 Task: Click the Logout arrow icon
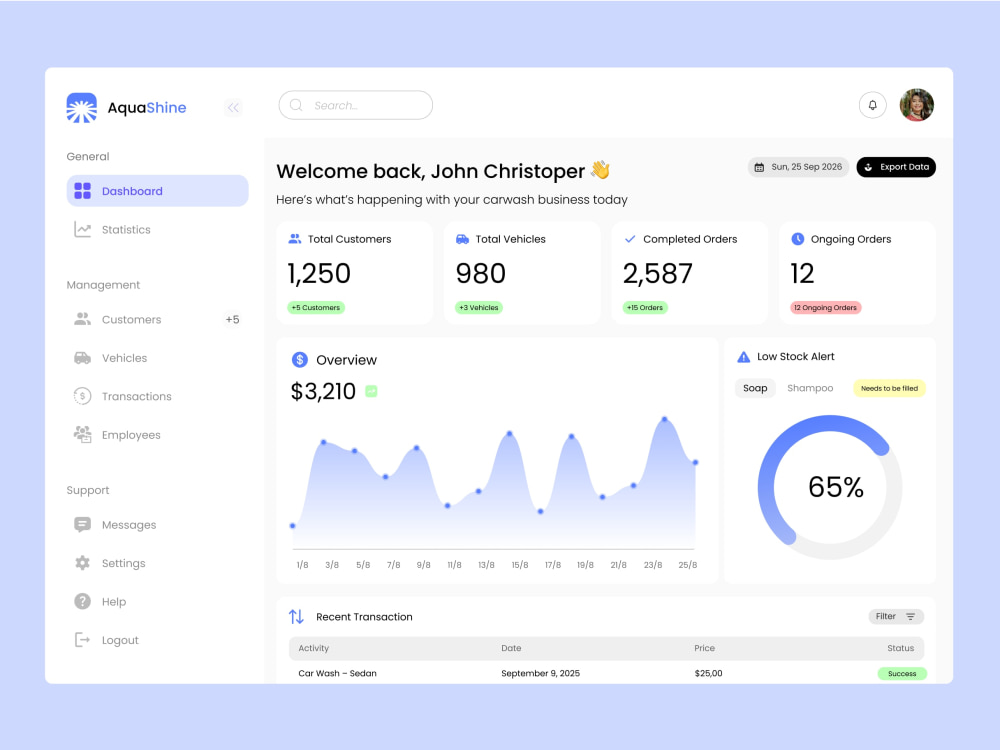(x=82, y=639)
